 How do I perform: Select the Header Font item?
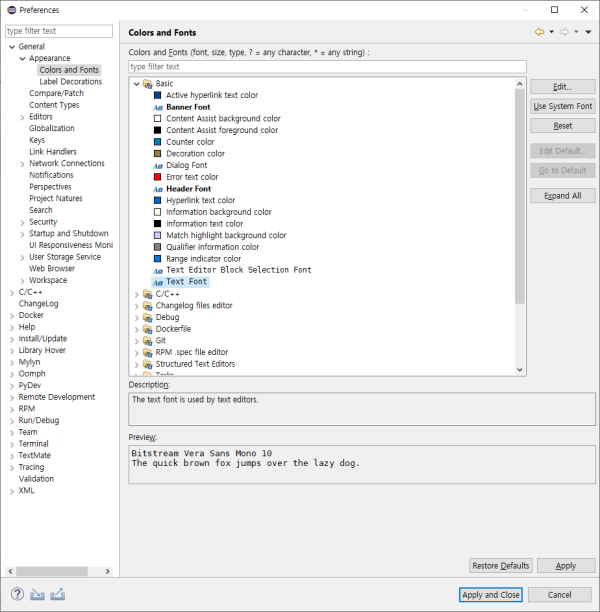[x=187, y=188]
